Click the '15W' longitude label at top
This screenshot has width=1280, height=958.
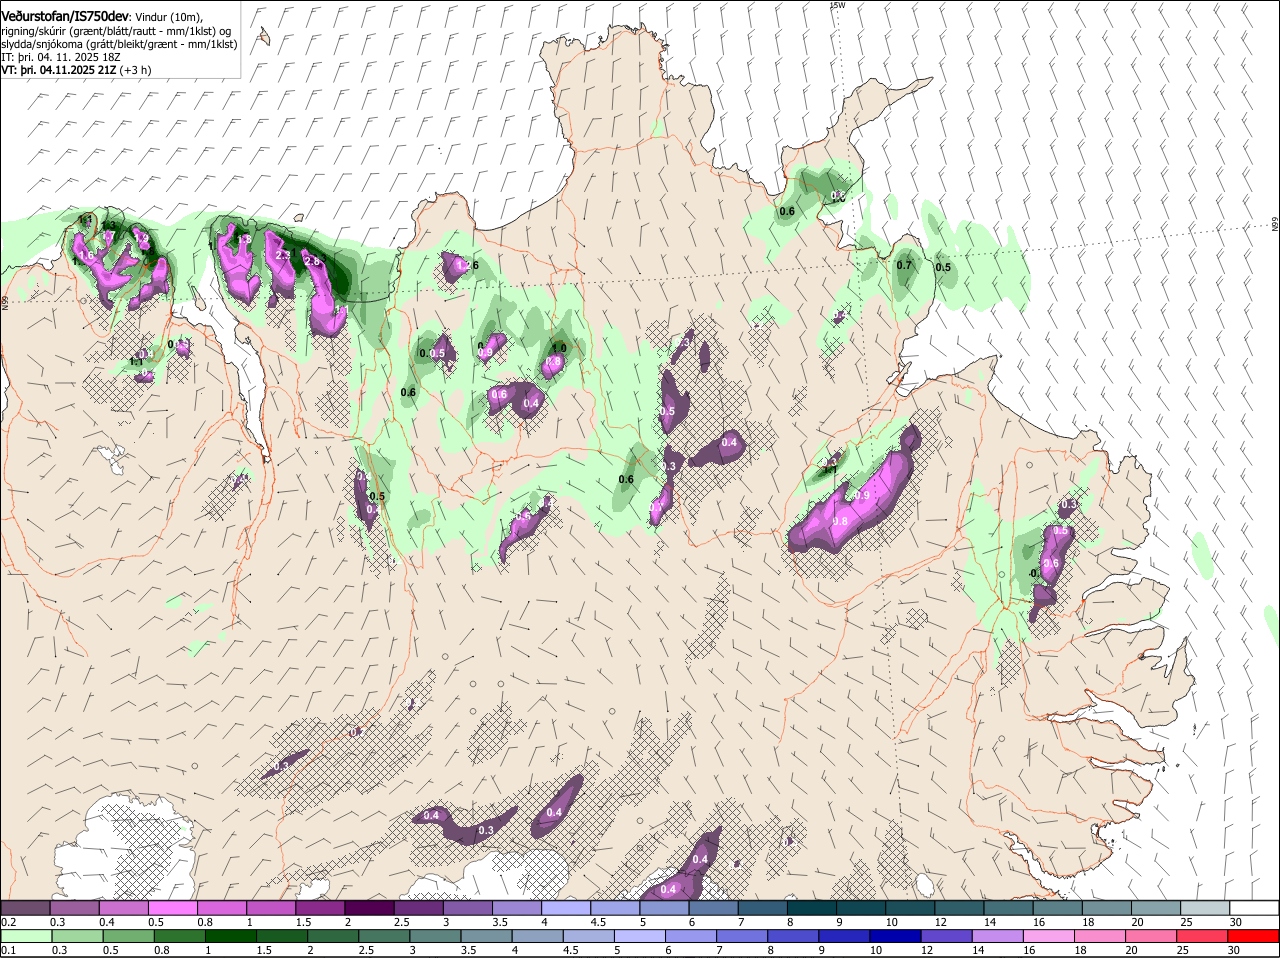coord(838,5)
